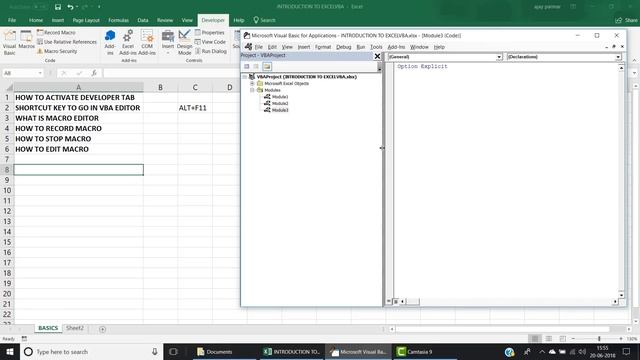Switch to the Sheet2 worksheet tab
This screenshot has width=640, height=360.
75,328
